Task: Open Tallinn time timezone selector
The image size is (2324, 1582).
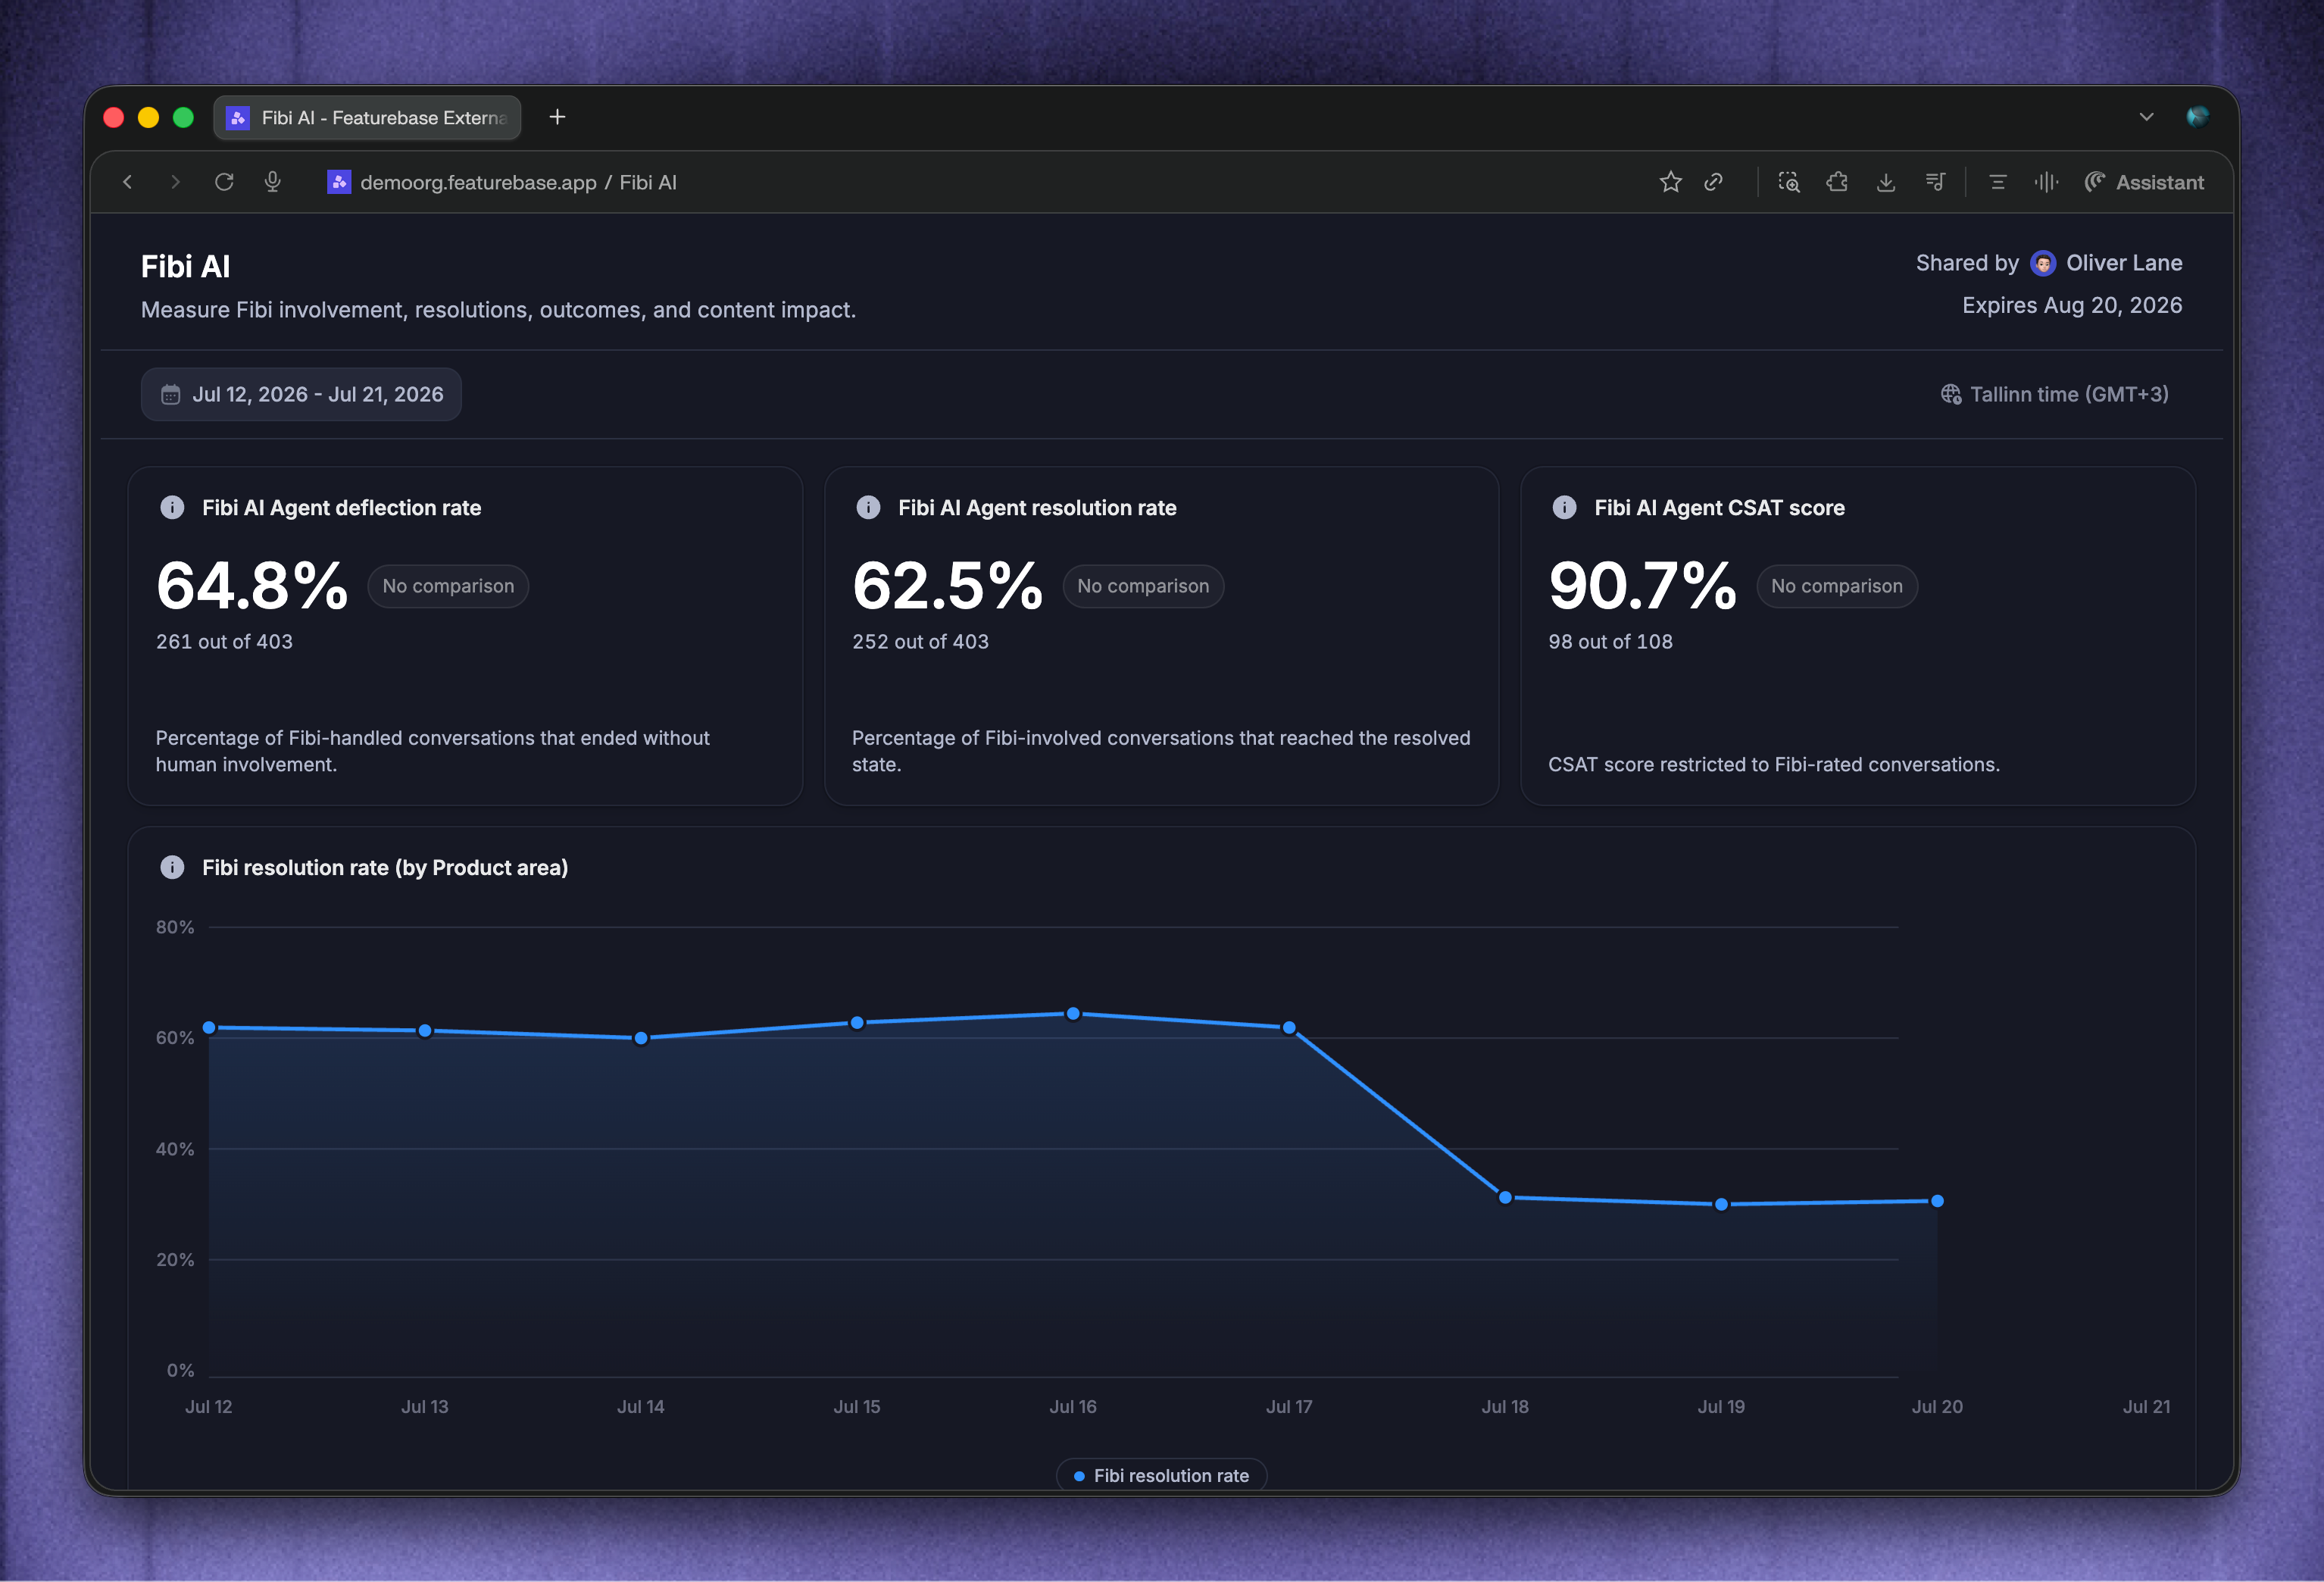Action: pyautogui.click(x=2055, y=394)
